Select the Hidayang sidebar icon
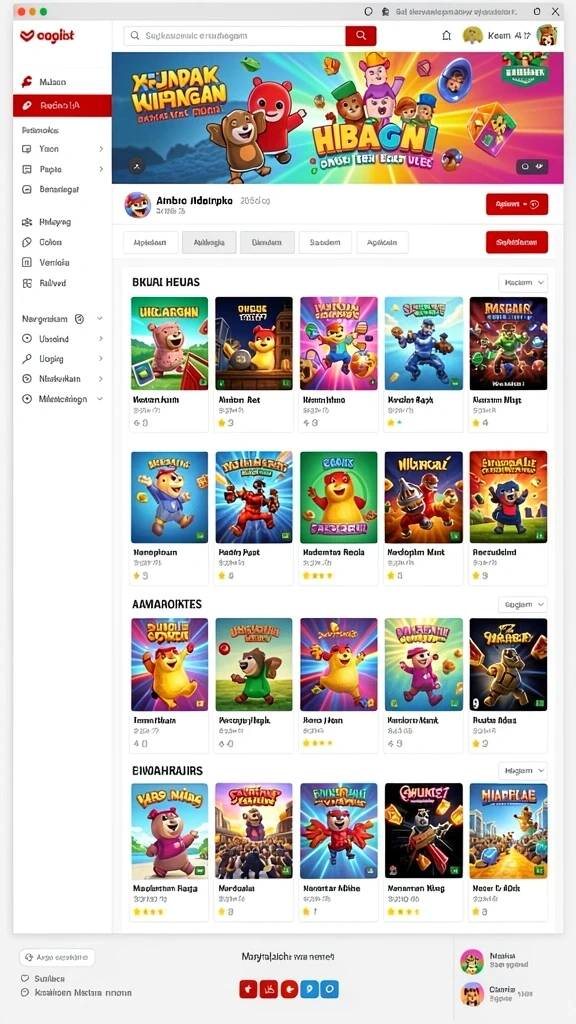 pyautogui.click(x=27, y=222)
